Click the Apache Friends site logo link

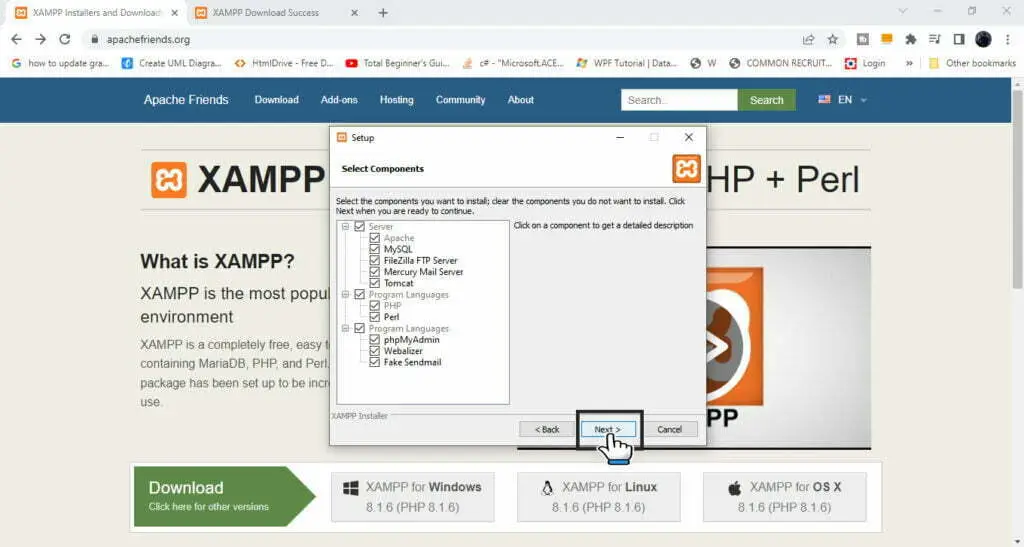[186, 100]
